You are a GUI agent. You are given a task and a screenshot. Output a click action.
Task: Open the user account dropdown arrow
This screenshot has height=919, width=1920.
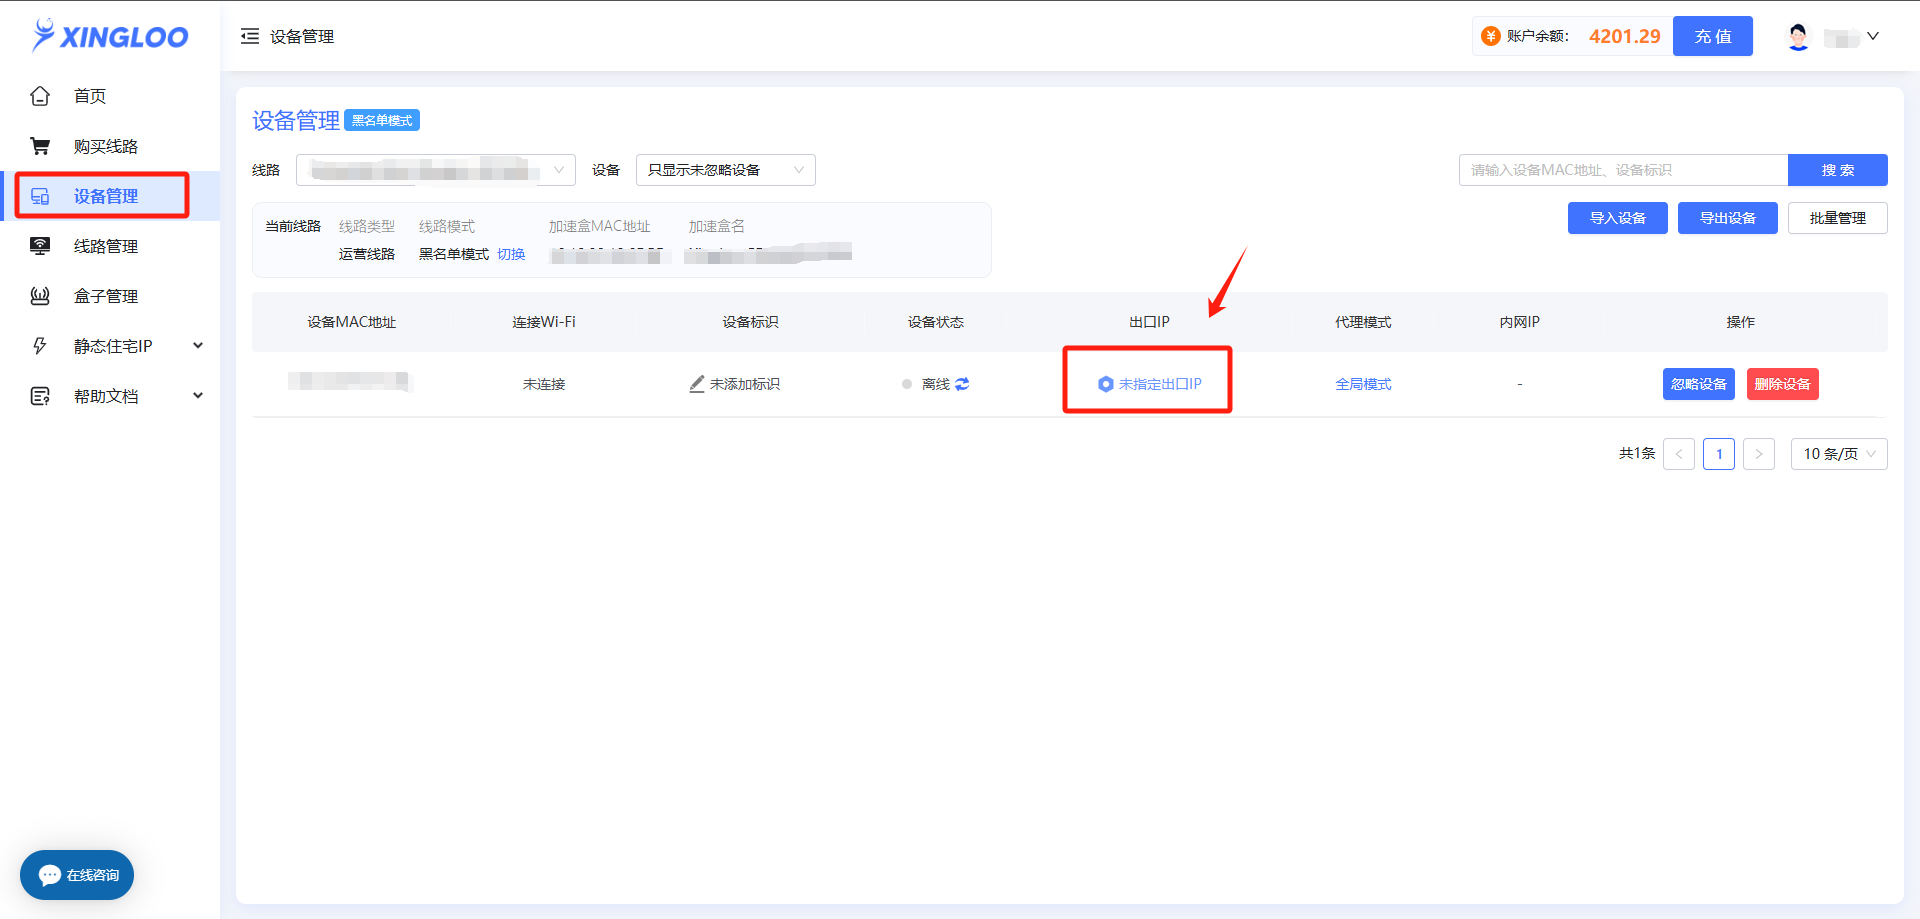coord(1873,36)
